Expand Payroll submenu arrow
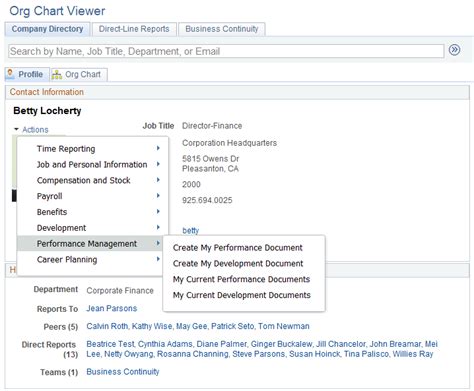The width and height of the screenshot is (474, 391). pyautogui.click(x=158, y=196)
